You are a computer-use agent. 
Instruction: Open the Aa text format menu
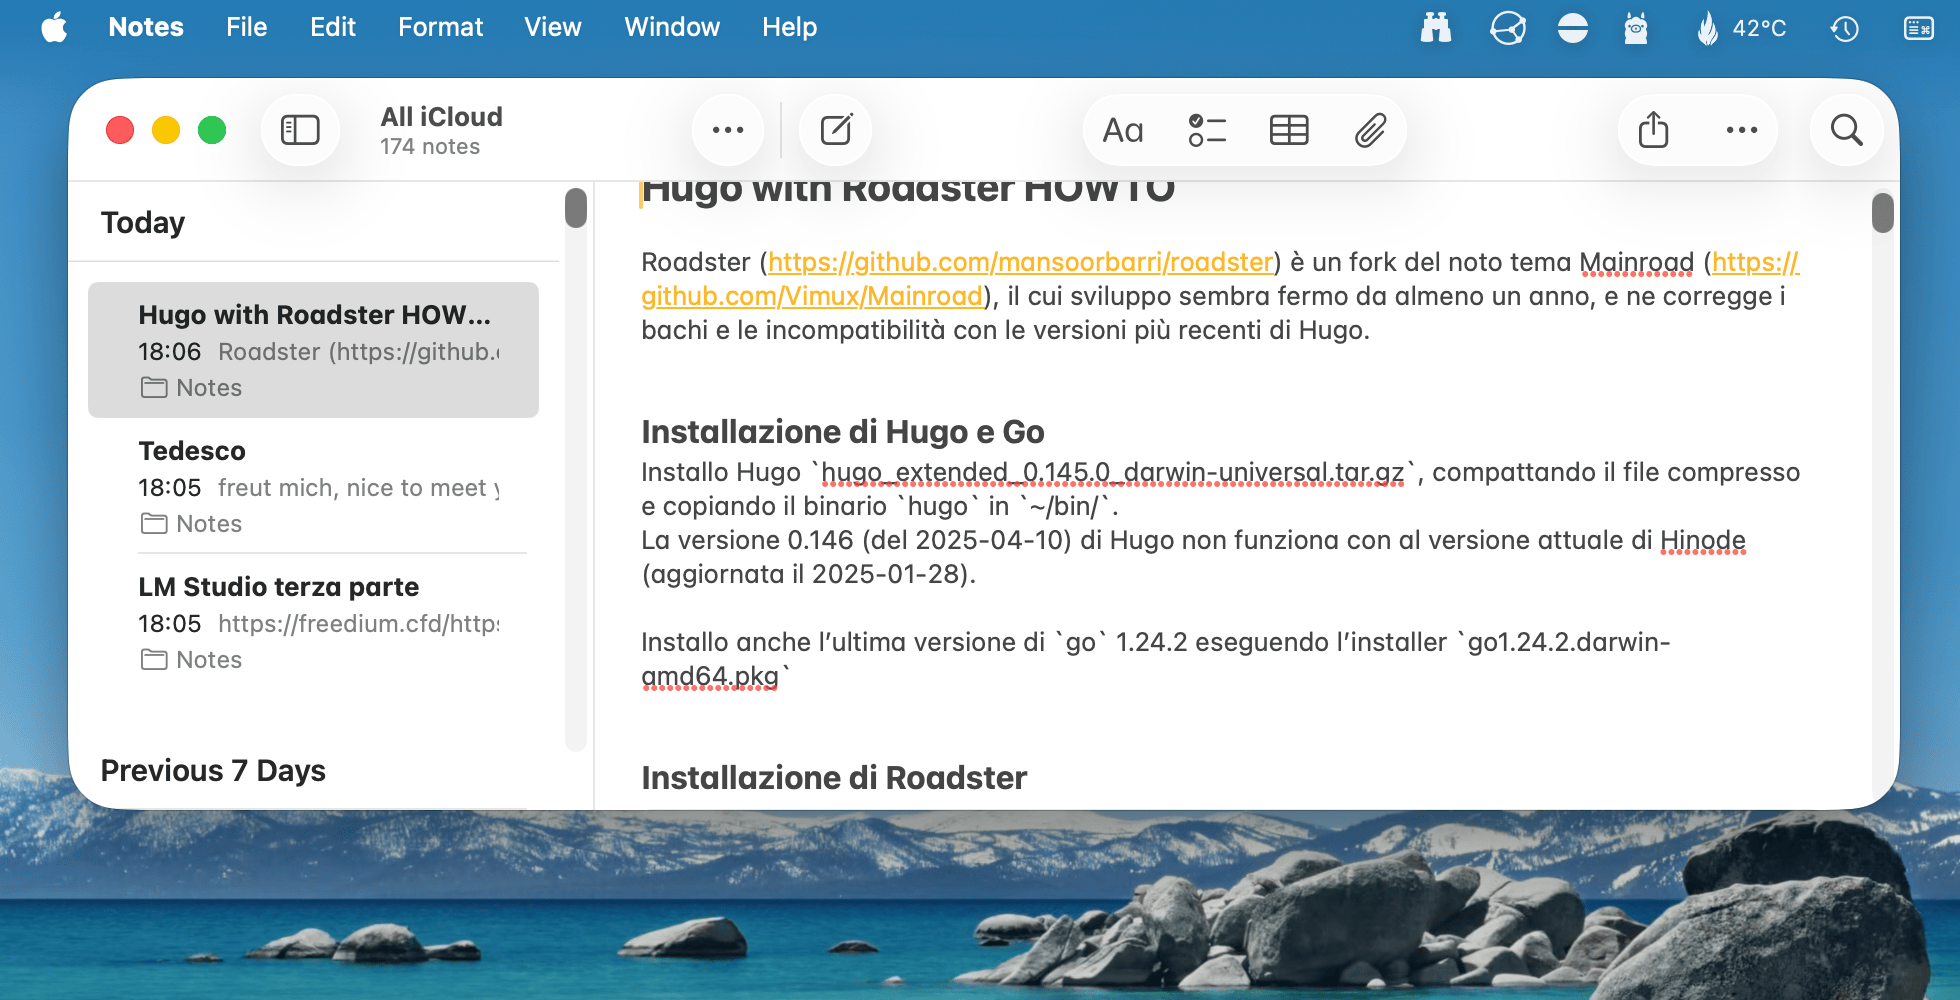pyautogui.click(x=1122, y=130)
